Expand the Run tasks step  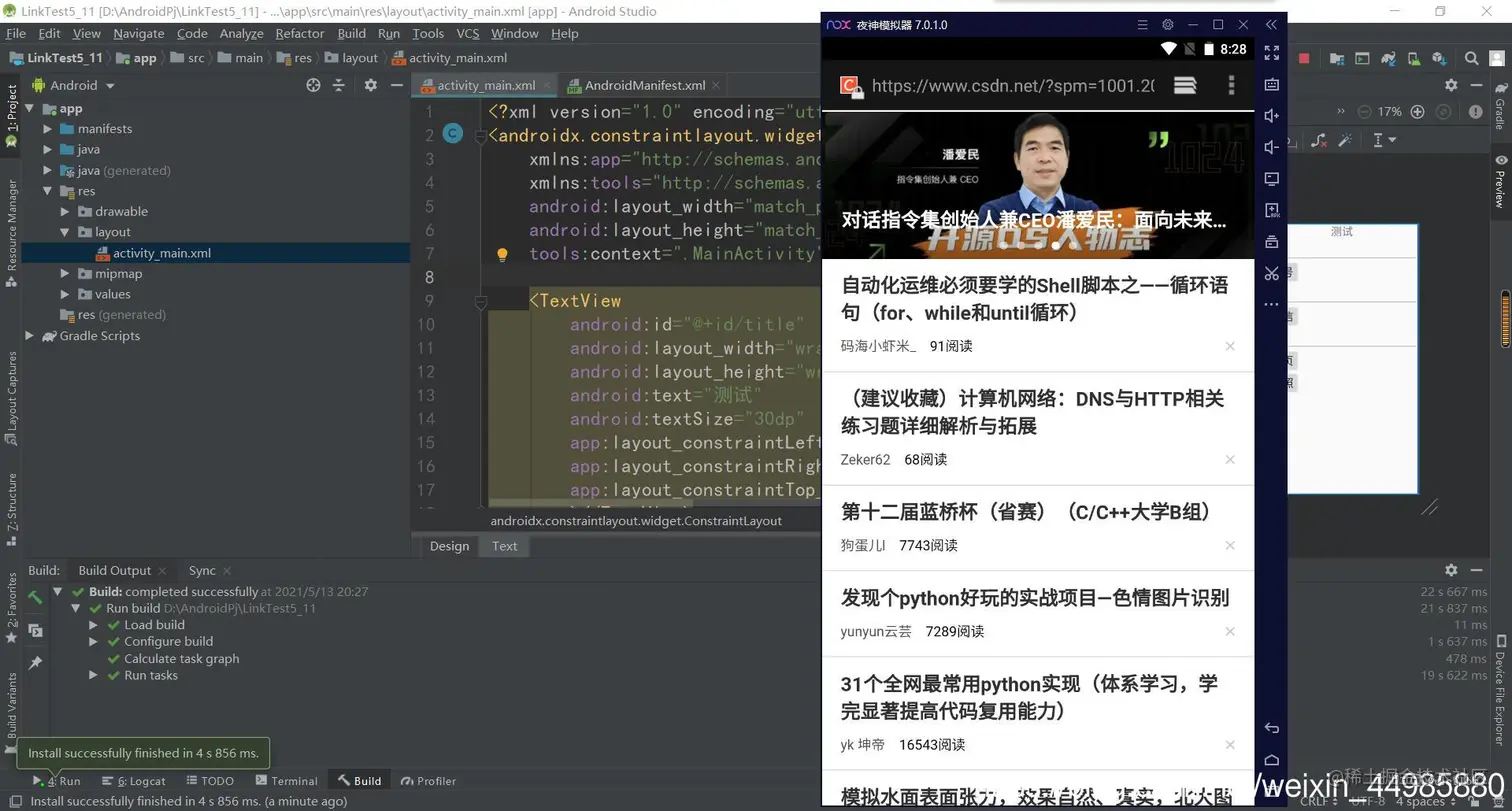94,676
